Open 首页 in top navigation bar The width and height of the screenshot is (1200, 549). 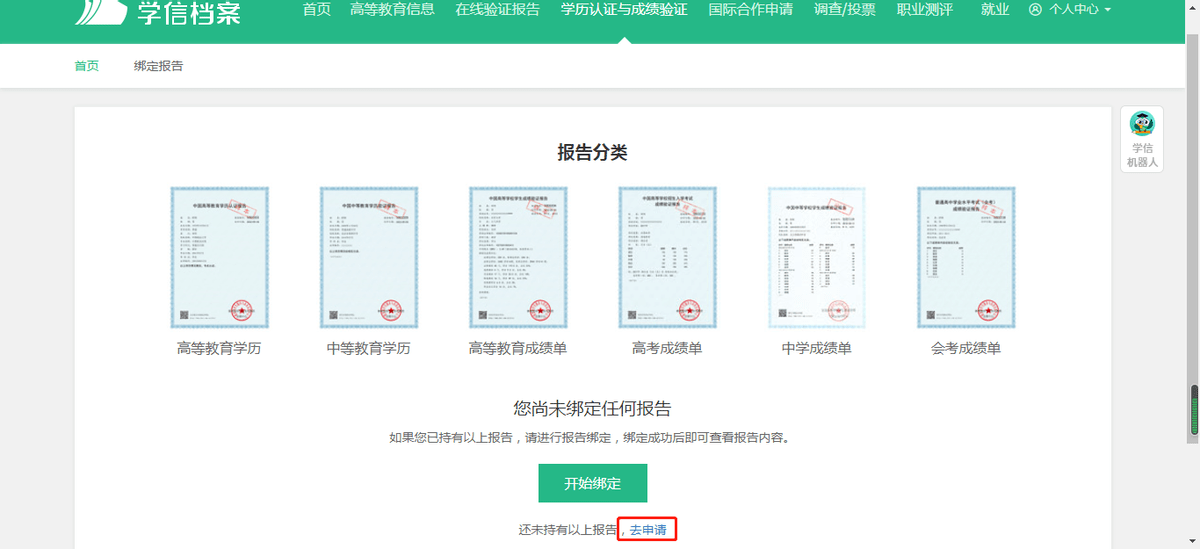[316, 10]
